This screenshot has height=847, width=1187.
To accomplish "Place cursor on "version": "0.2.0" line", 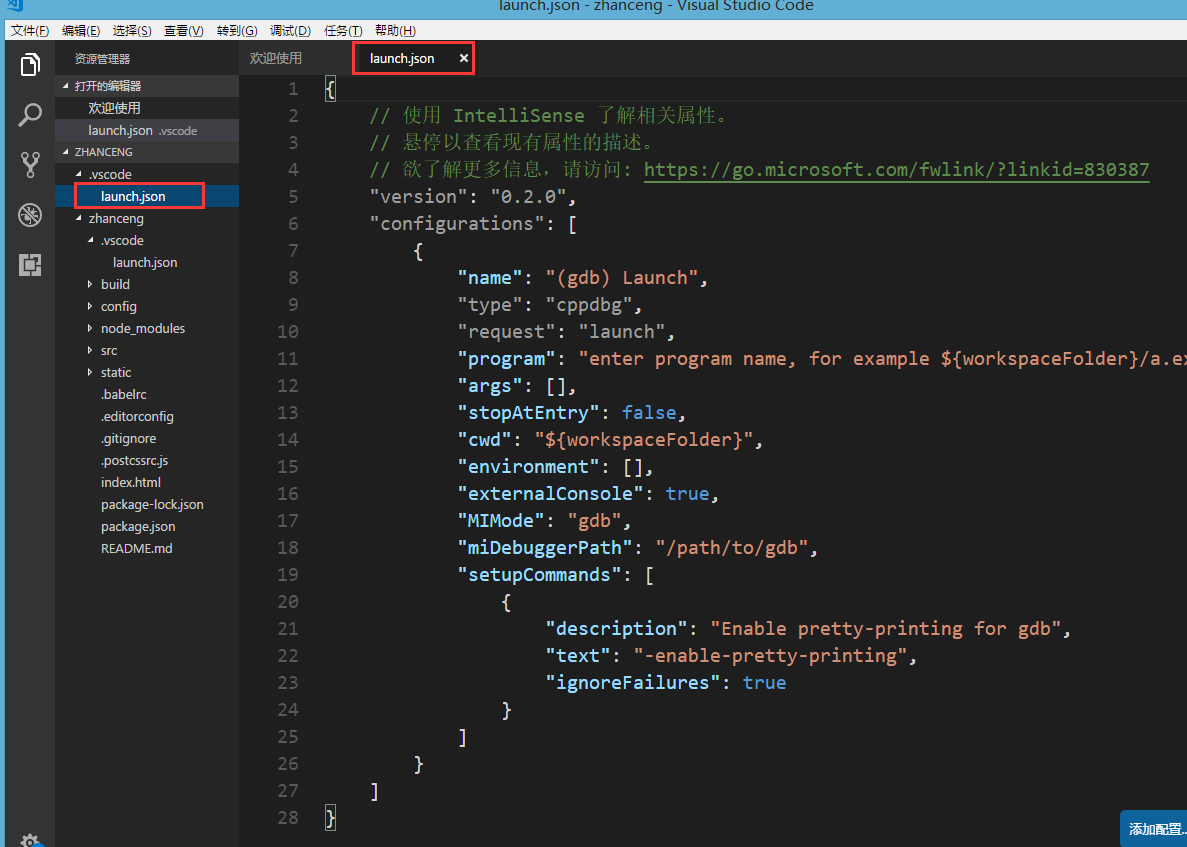I will [x=472, y=196].
